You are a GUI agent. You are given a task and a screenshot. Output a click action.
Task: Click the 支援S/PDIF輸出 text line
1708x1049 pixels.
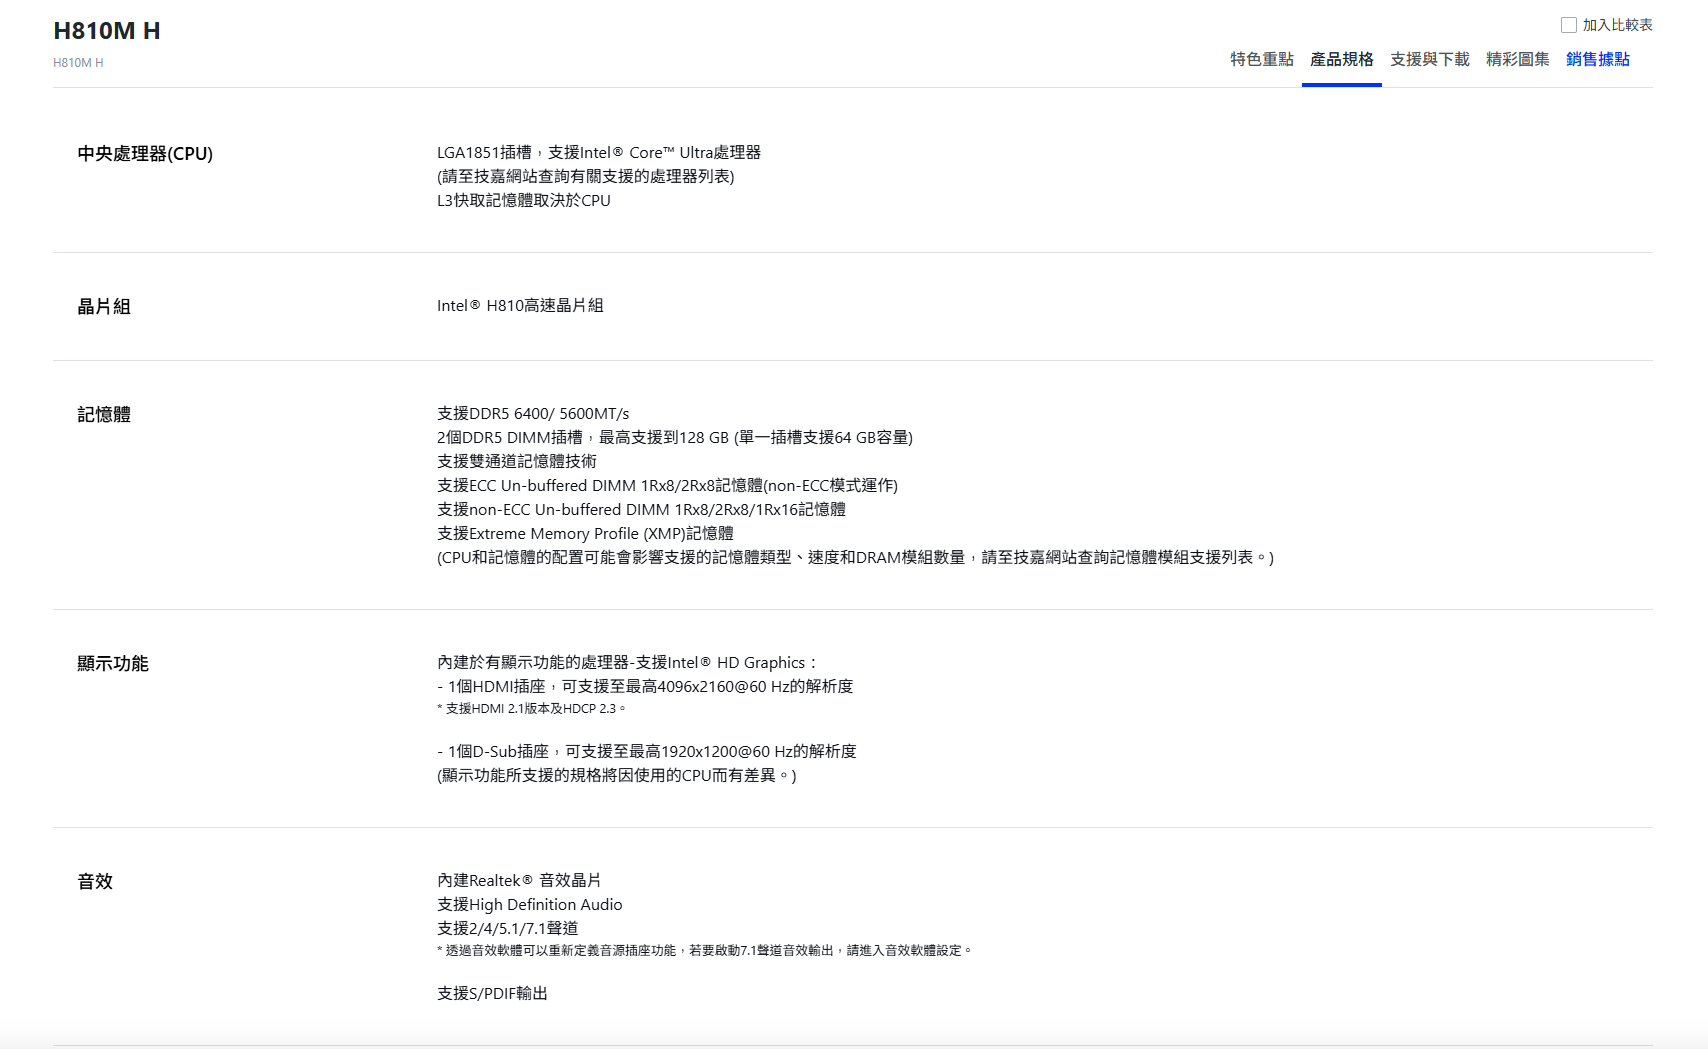click(x=492, y=994)
